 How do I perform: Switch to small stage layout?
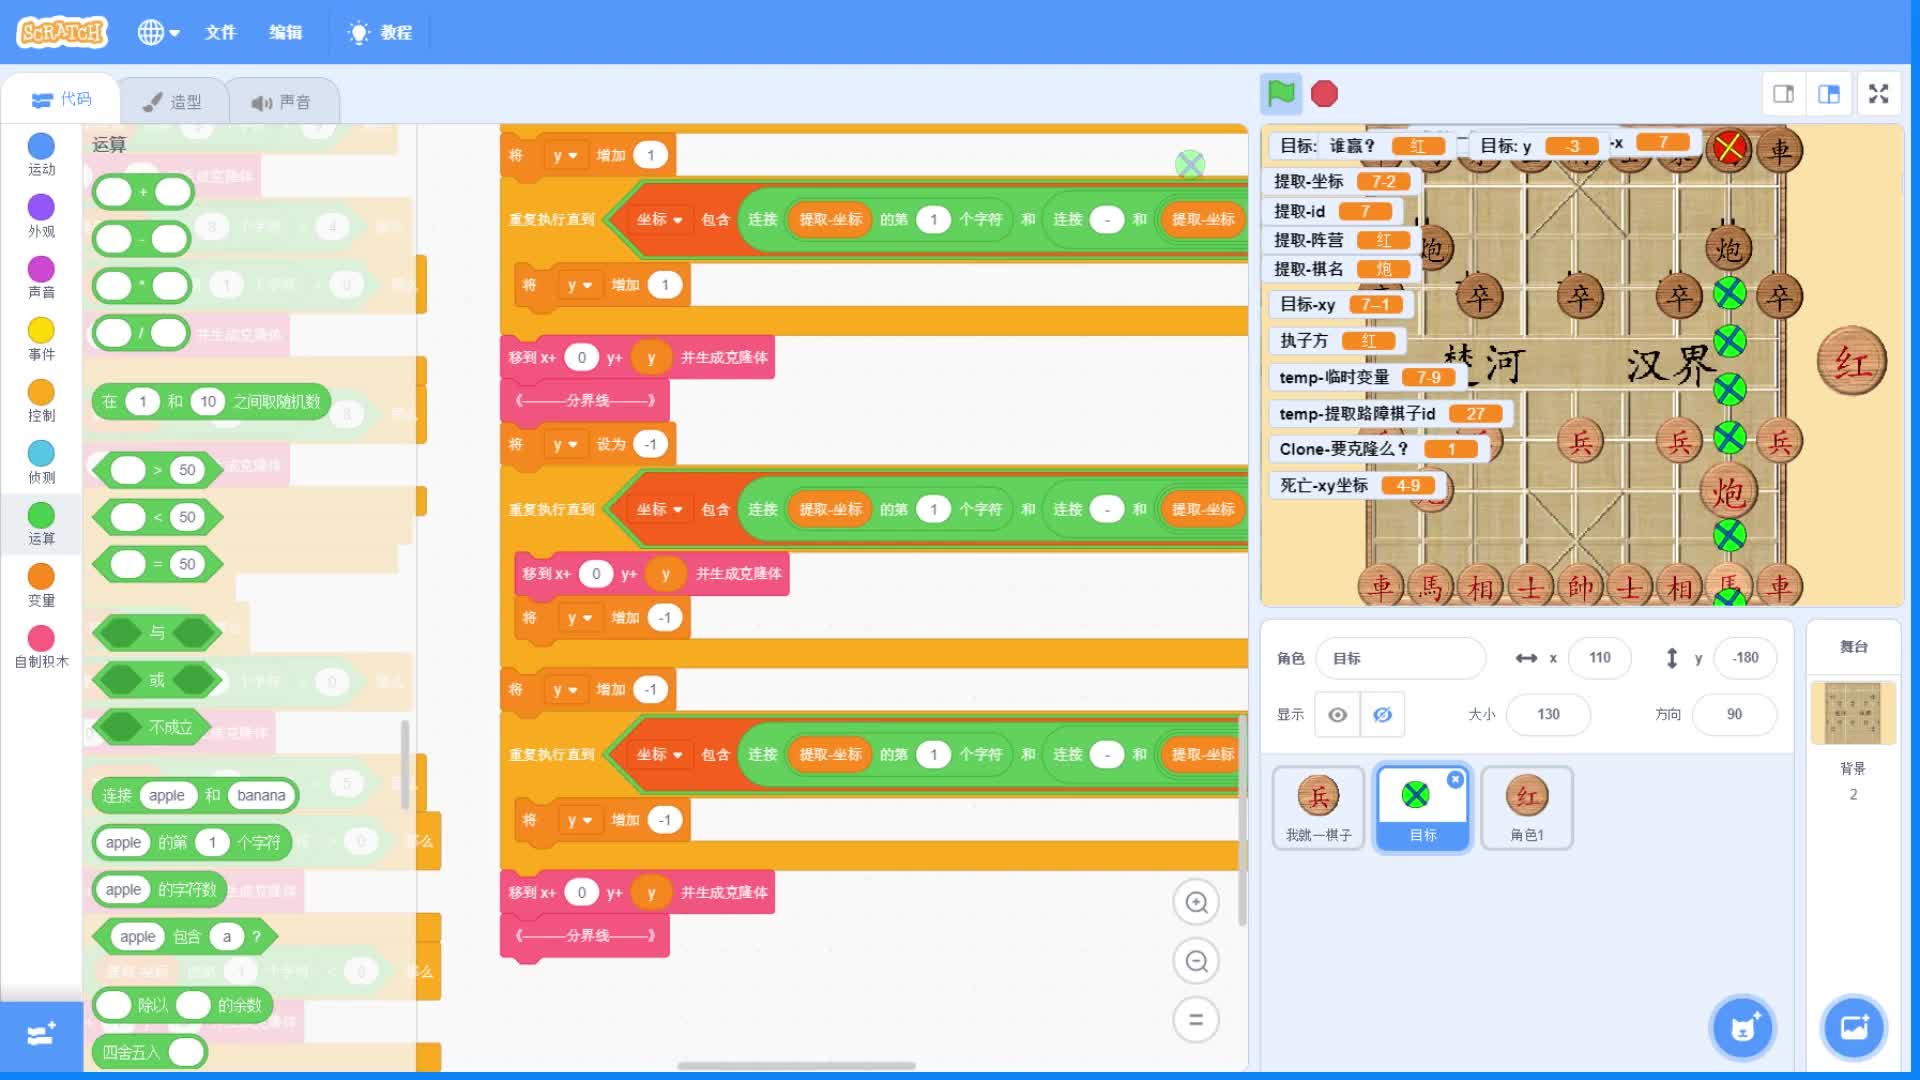tap(1783, 94)
